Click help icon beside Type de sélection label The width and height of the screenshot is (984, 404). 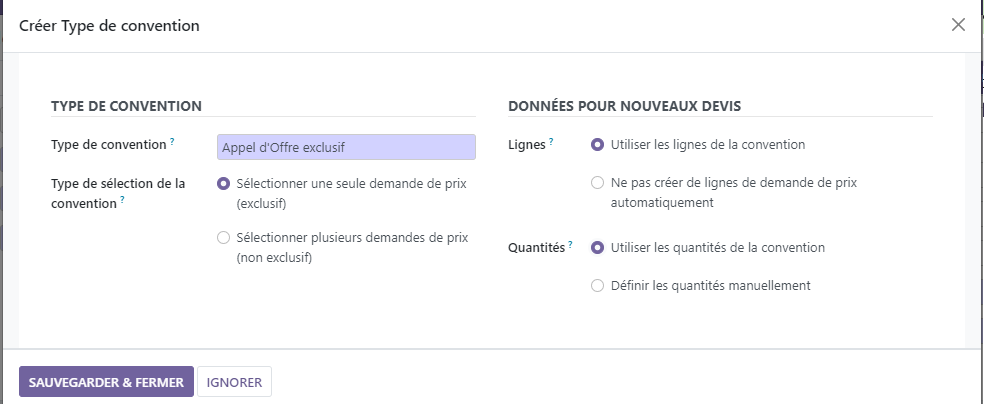(122, 200)
